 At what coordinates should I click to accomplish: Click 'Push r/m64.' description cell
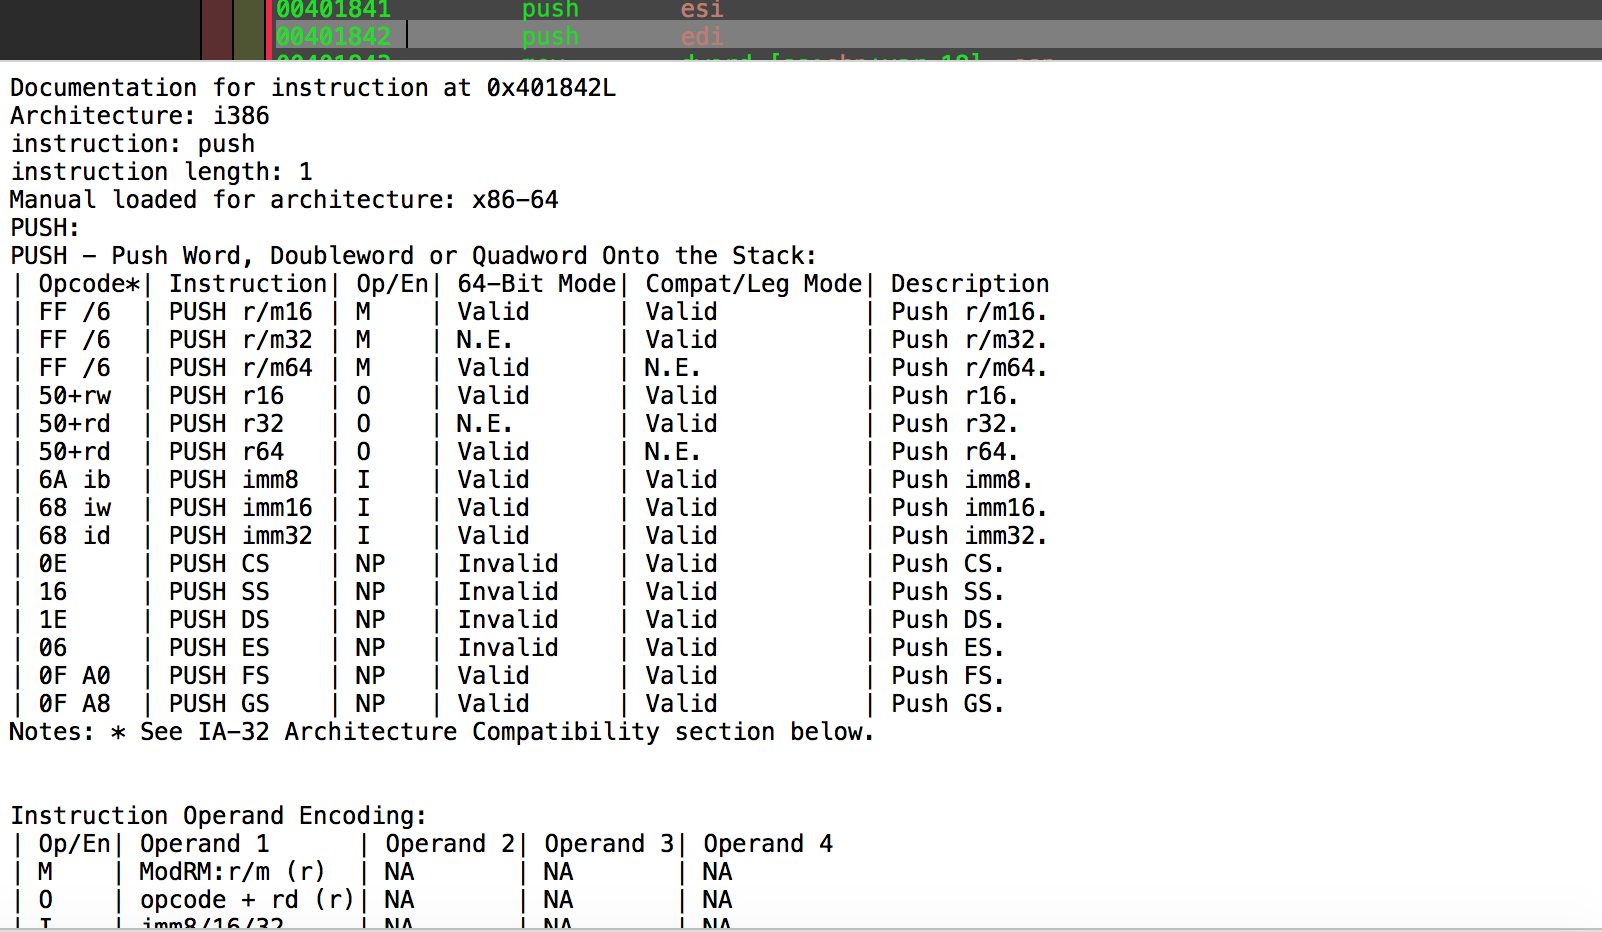point(969,368)
